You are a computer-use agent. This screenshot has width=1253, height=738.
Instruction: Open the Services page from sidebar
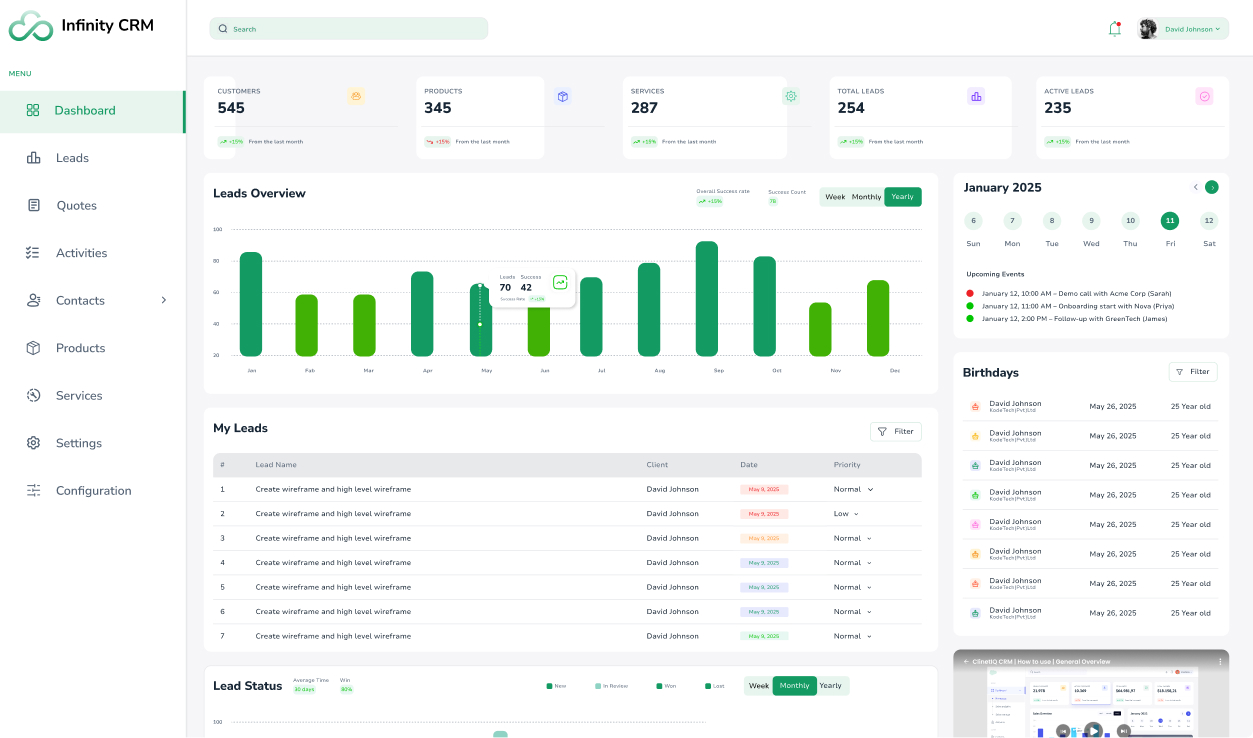point(79,396)
